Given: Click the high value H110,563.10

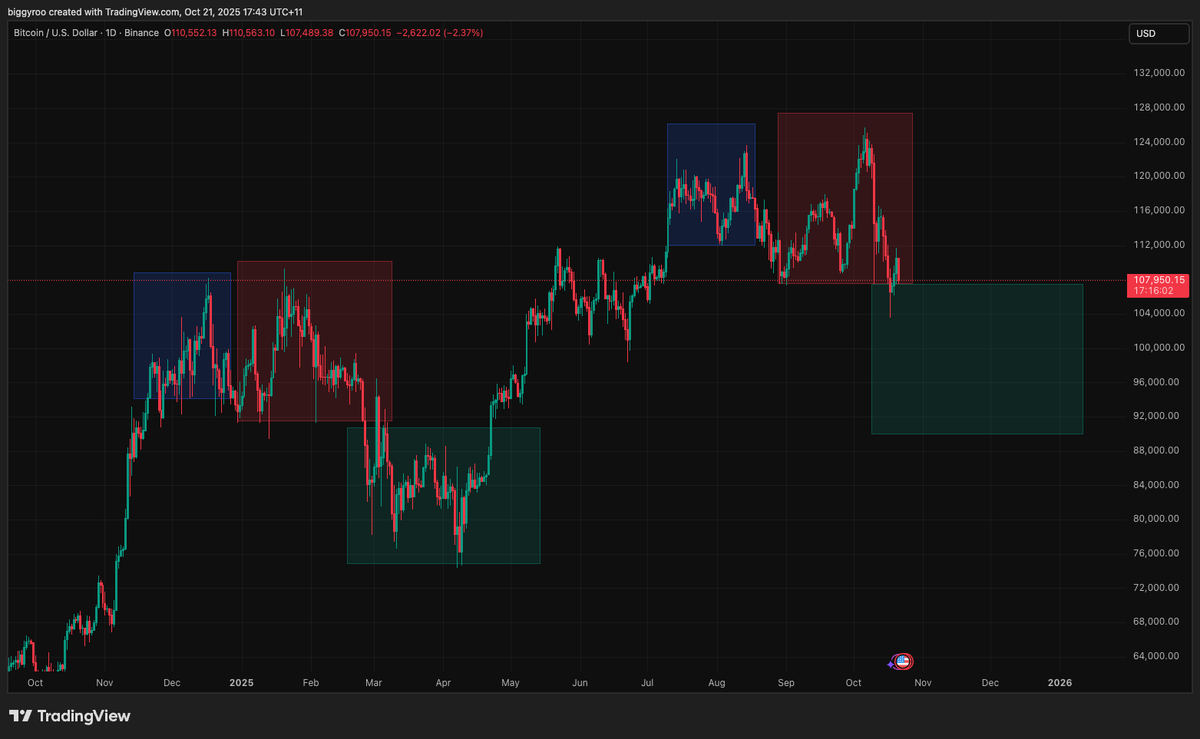Looking at the screenshot, I should [x=249, y=33].
